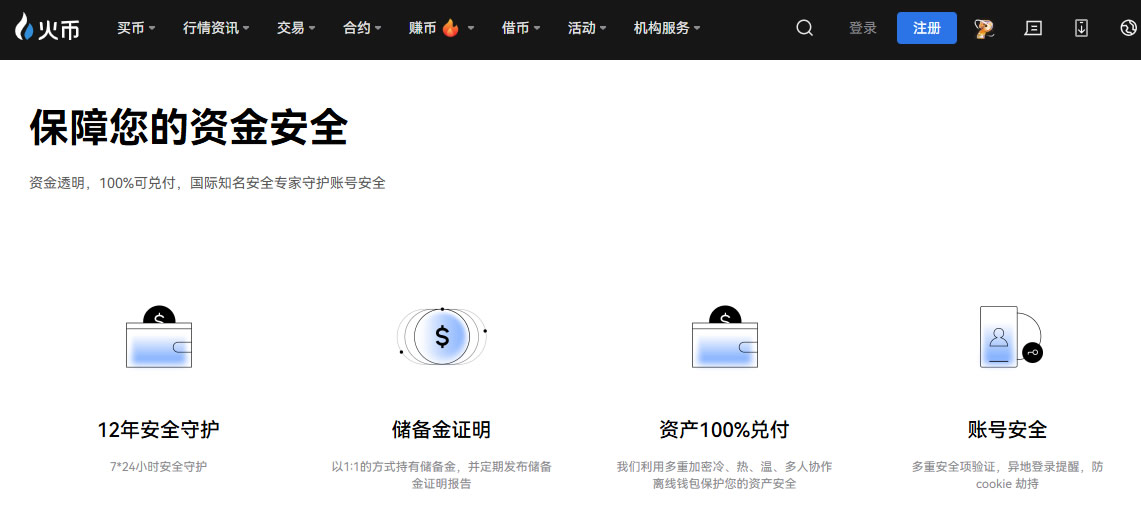Image resolution: width=1141 pixels, height=522 pixels.
Task: Expand the 行情资讯 dropdown menu
Action: pos(216,28)
